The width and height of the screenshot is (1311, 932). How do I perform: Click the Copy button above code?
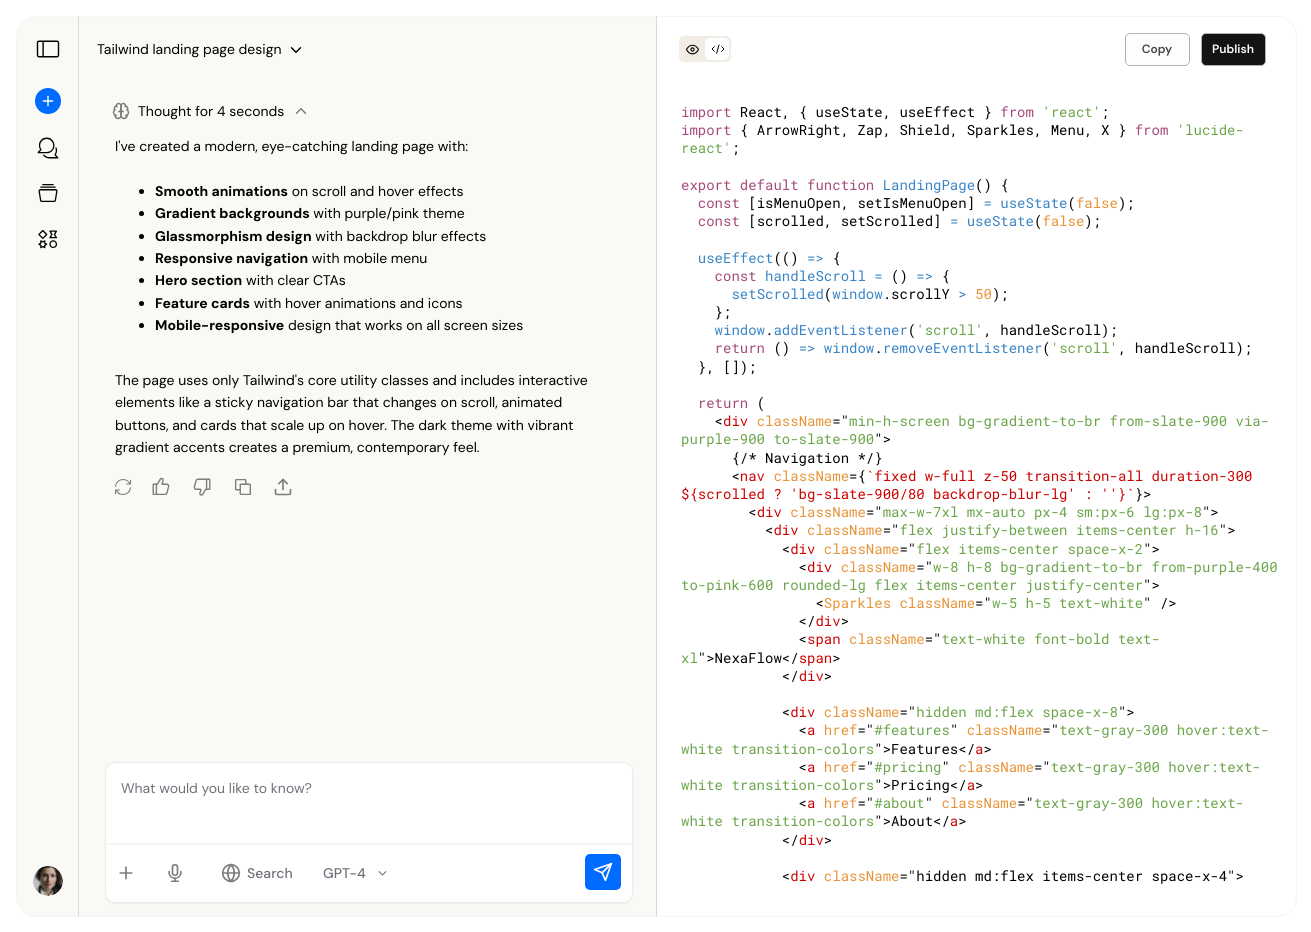[1157, 49]
